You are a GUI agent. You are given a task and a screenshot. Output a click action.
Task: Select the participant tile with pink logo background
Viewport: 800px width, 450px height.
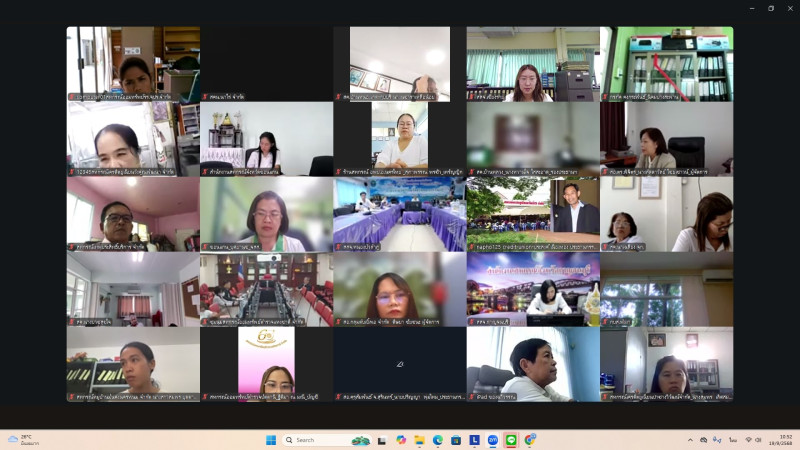click(x=266, y=362)
